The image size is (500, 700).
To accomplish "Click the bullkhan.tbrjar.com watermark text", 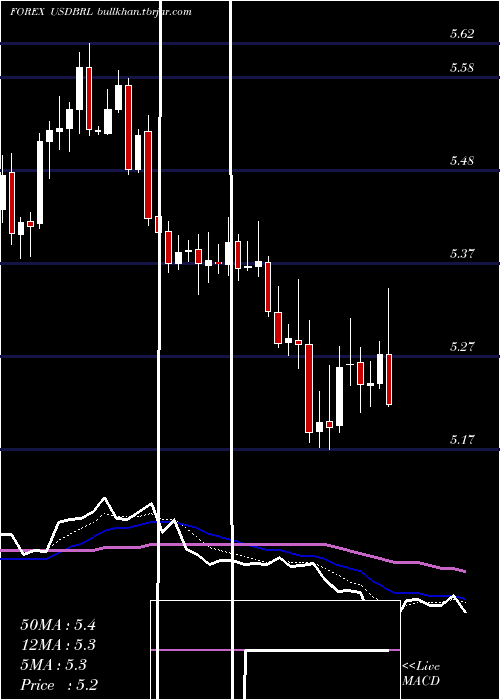I will click(x=144, y=12).
